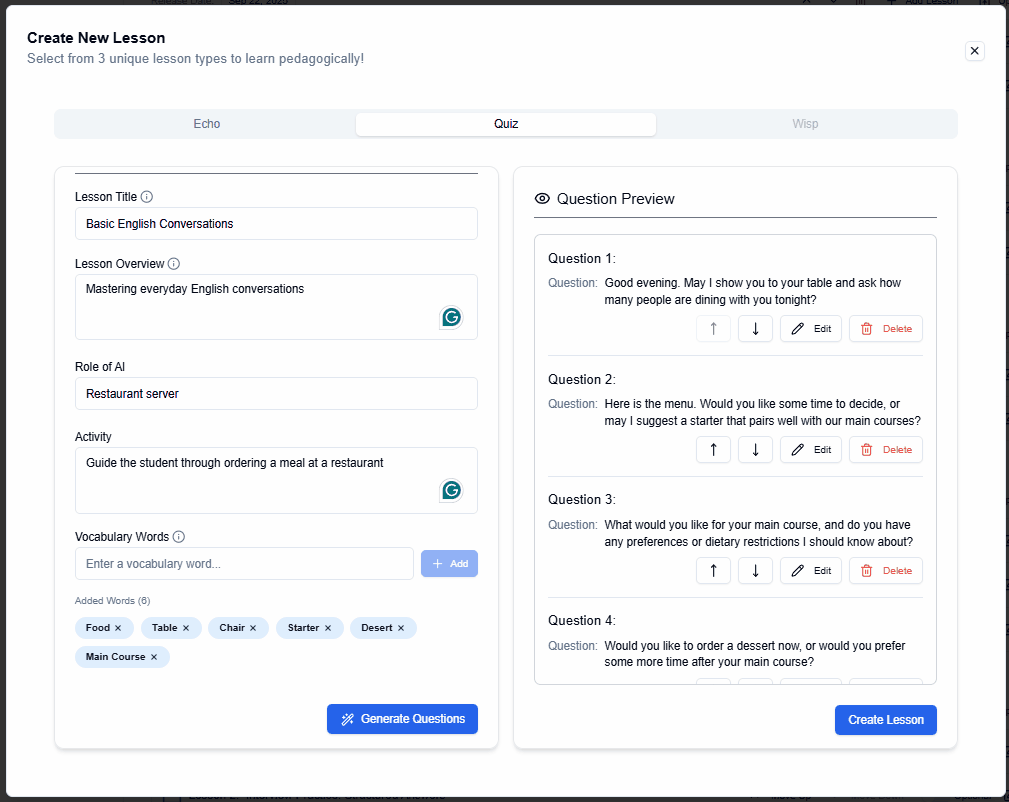
Task: Show info tooltip beside Lesson Title
Action: pyautogui.click(x=147, y=197)
